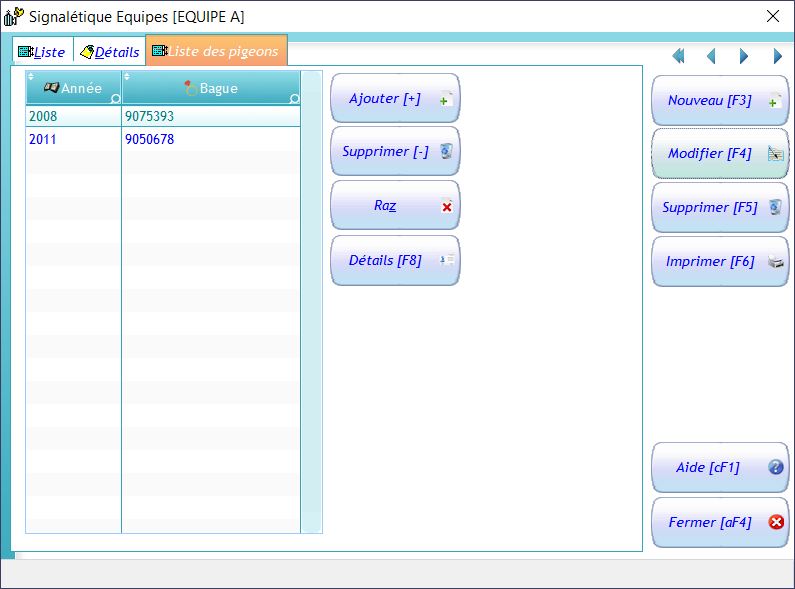Viewport: 795px width, 589px height.
Task: Open Détails [F8] for the pigeon
Action: (x=395, y=261)
